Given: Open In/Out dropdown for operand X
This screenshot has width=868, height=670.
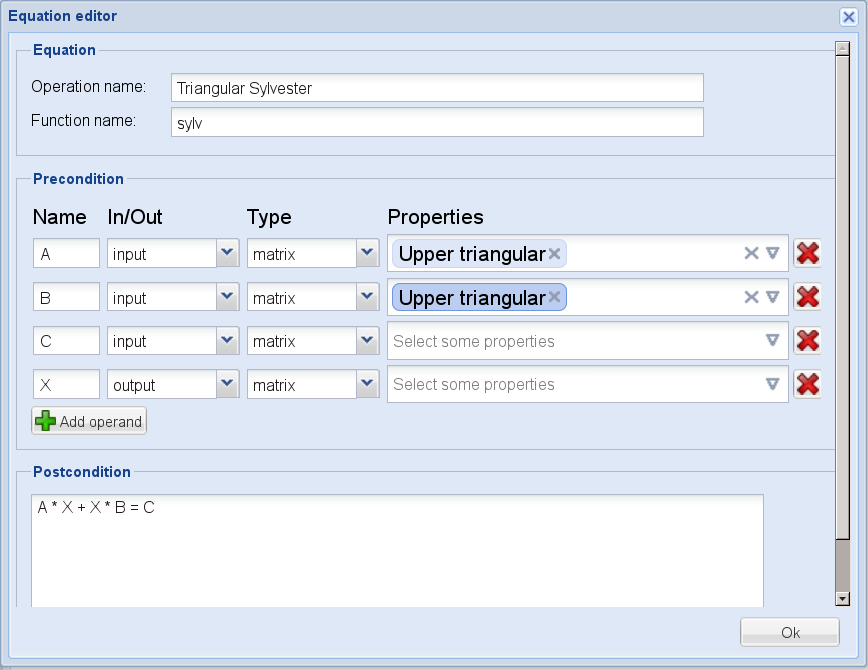Looking at the screenshot, I should click(x=228, y=384).
